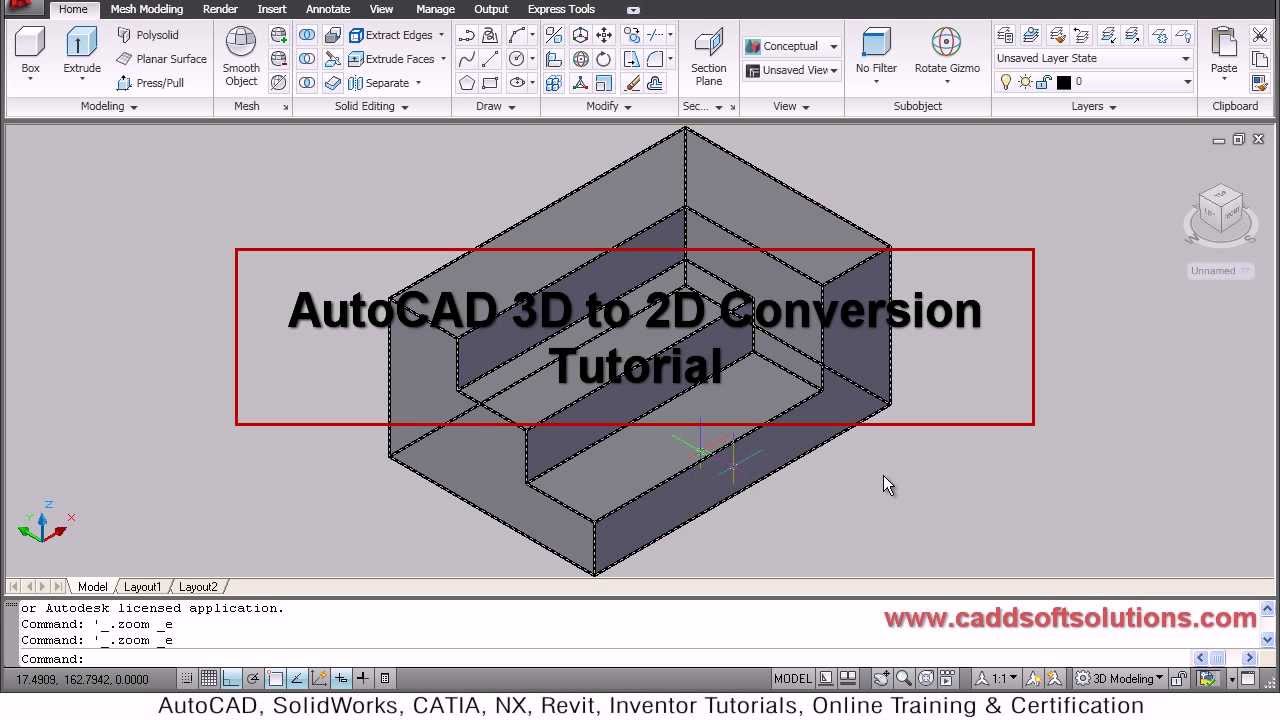Open the Section Plane tool
1280x720 pixels.
[709, 58]
